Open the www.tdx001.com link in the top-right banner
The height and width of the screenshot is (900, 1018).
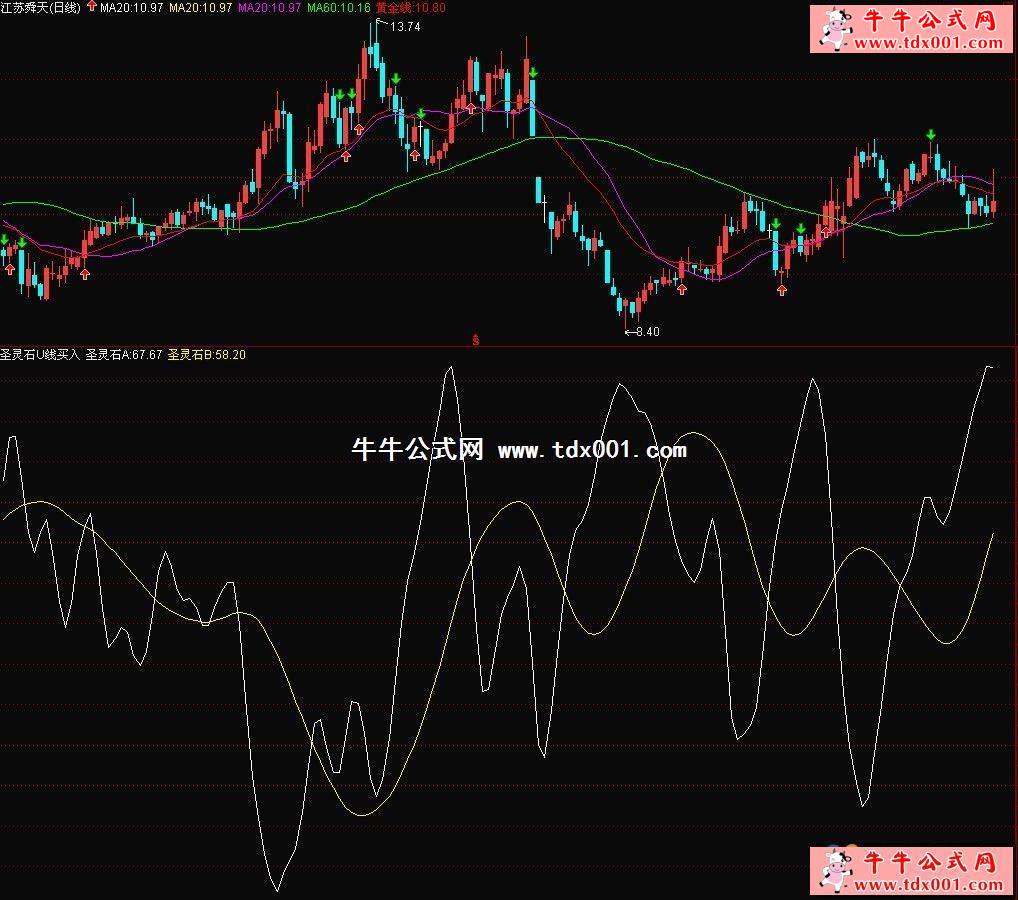coord(928,43)
